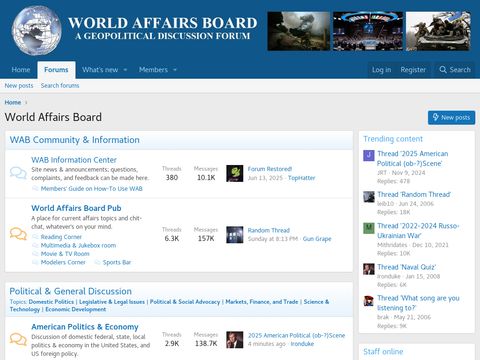Click the sub-forum icon beside Reading Corner
This screenshot has width=480, height=360.
pos(35,237)
